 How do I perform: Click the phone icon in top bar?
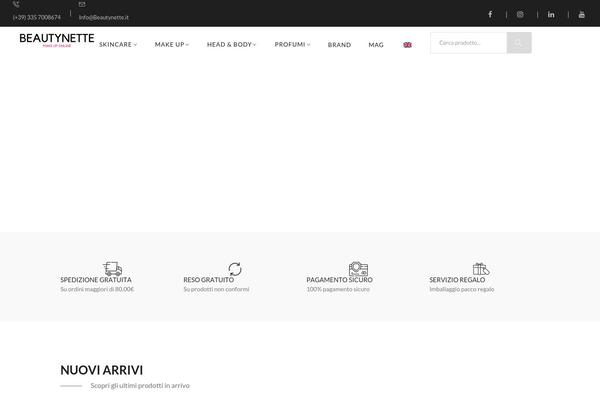point(16,4)
